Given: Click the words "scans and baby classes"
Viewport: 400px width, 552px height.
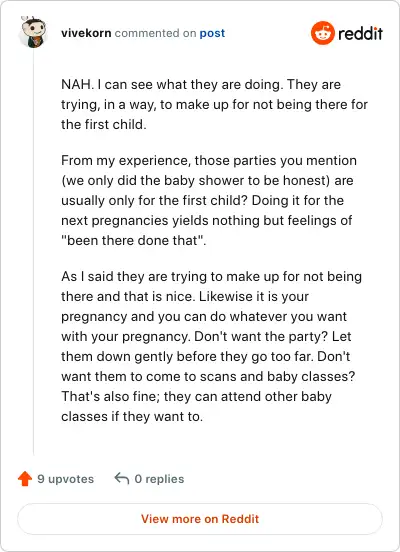Looking at the screenshot, I should point(277,377).
